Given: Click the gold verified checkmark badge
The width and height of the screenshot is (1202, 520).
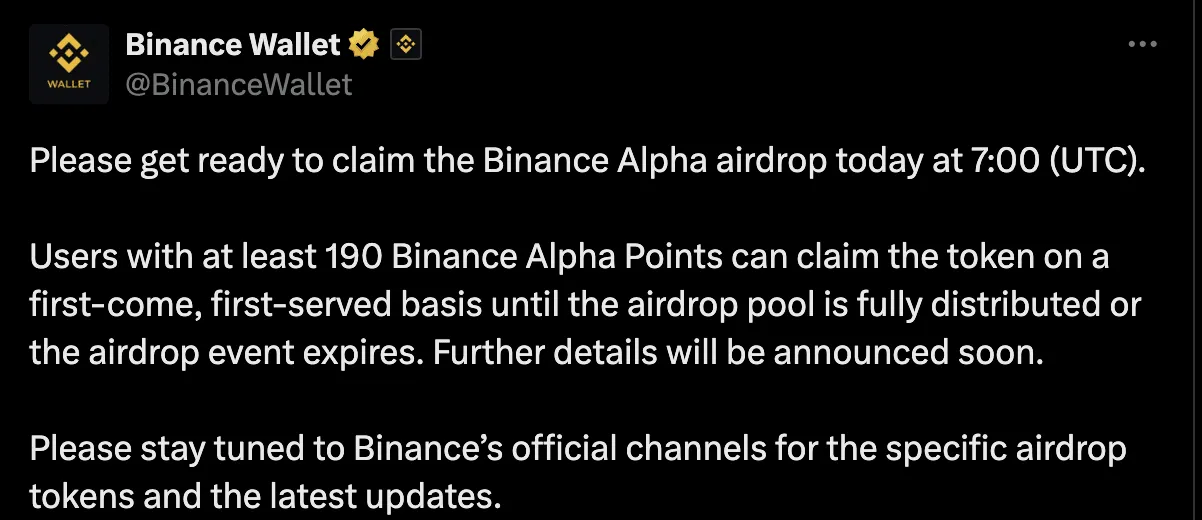Looking at the screenshot, I should [x=364, y=44].
